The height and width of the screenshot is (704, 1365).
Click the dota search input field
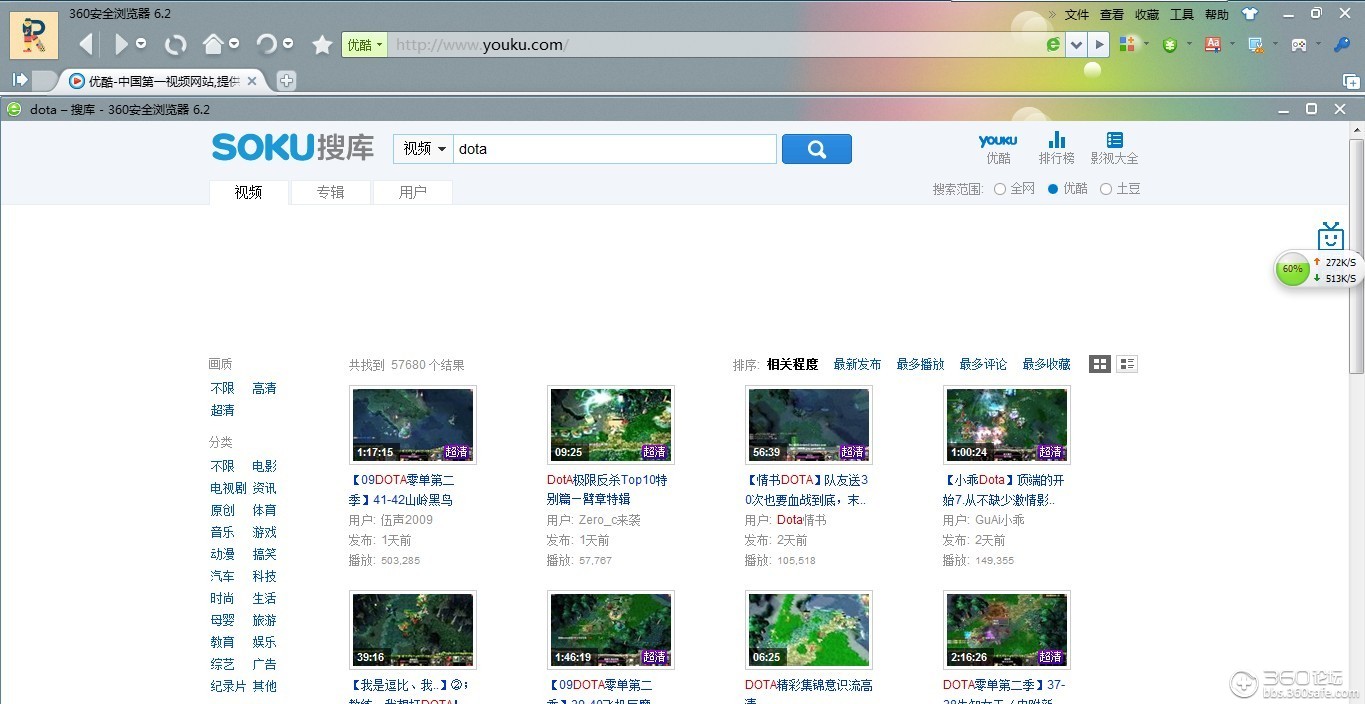click(x=615, y=149)
